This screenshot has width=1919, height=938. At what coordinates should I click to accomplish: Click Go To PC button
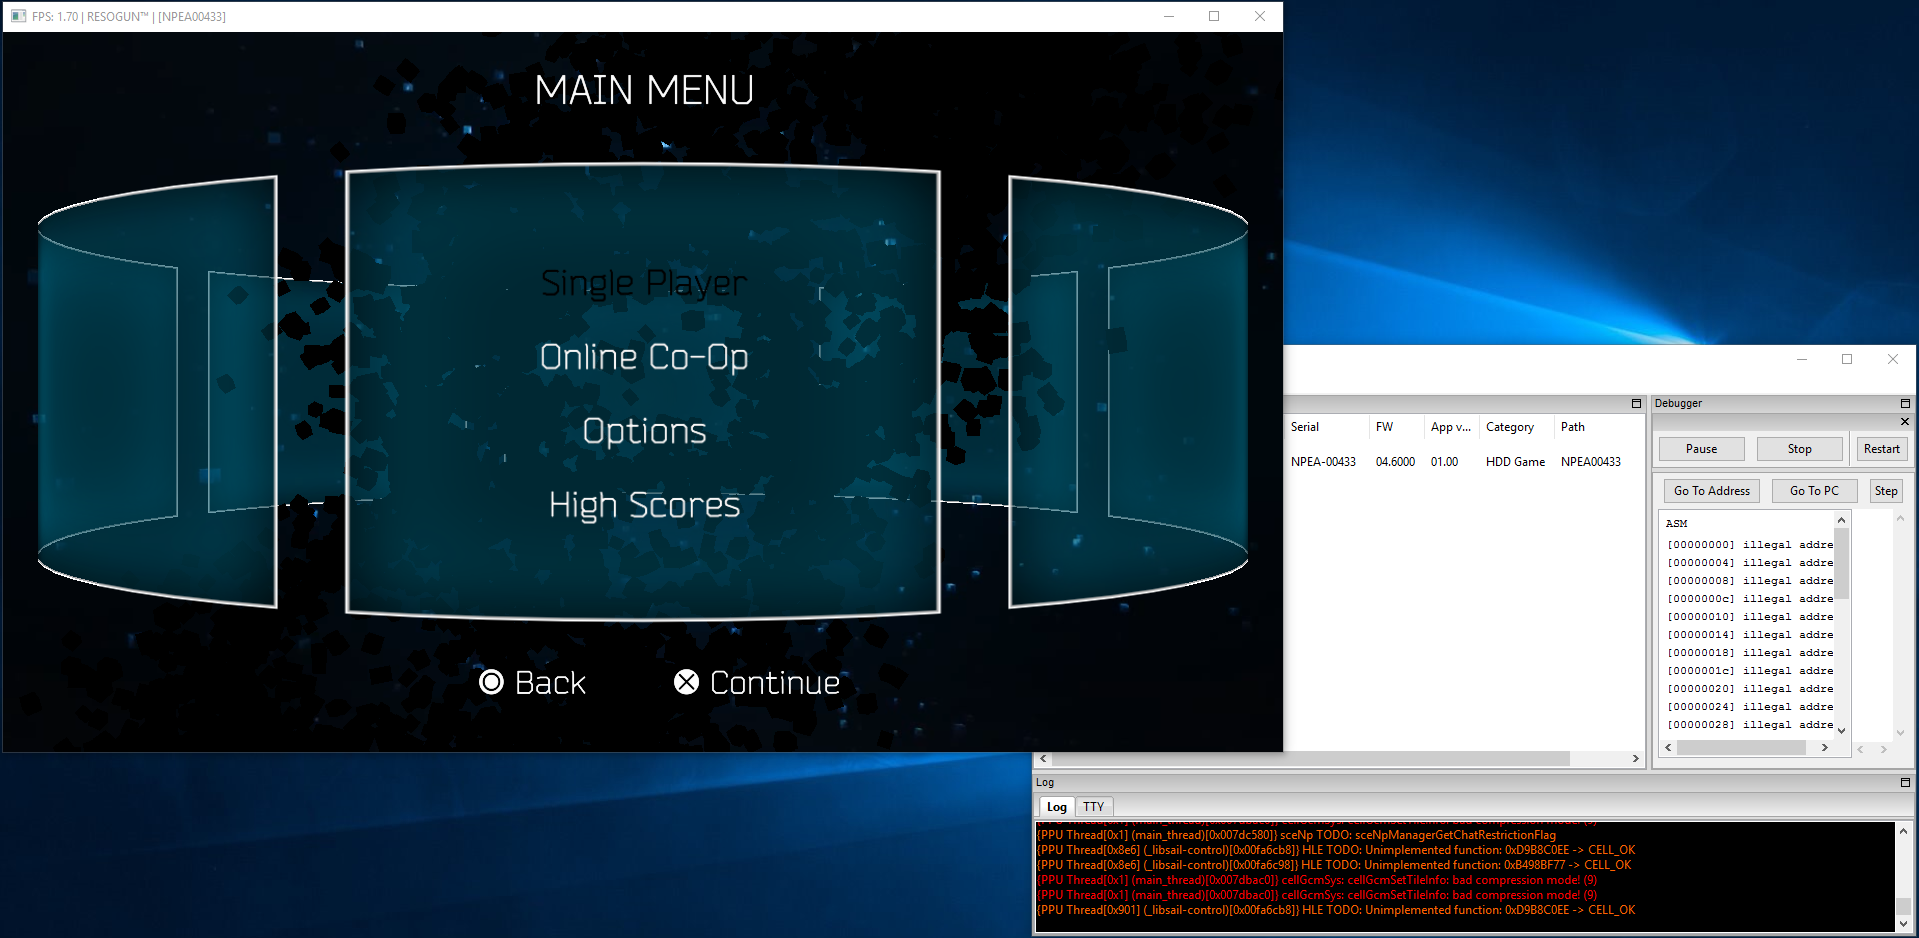pos(1814,491)
